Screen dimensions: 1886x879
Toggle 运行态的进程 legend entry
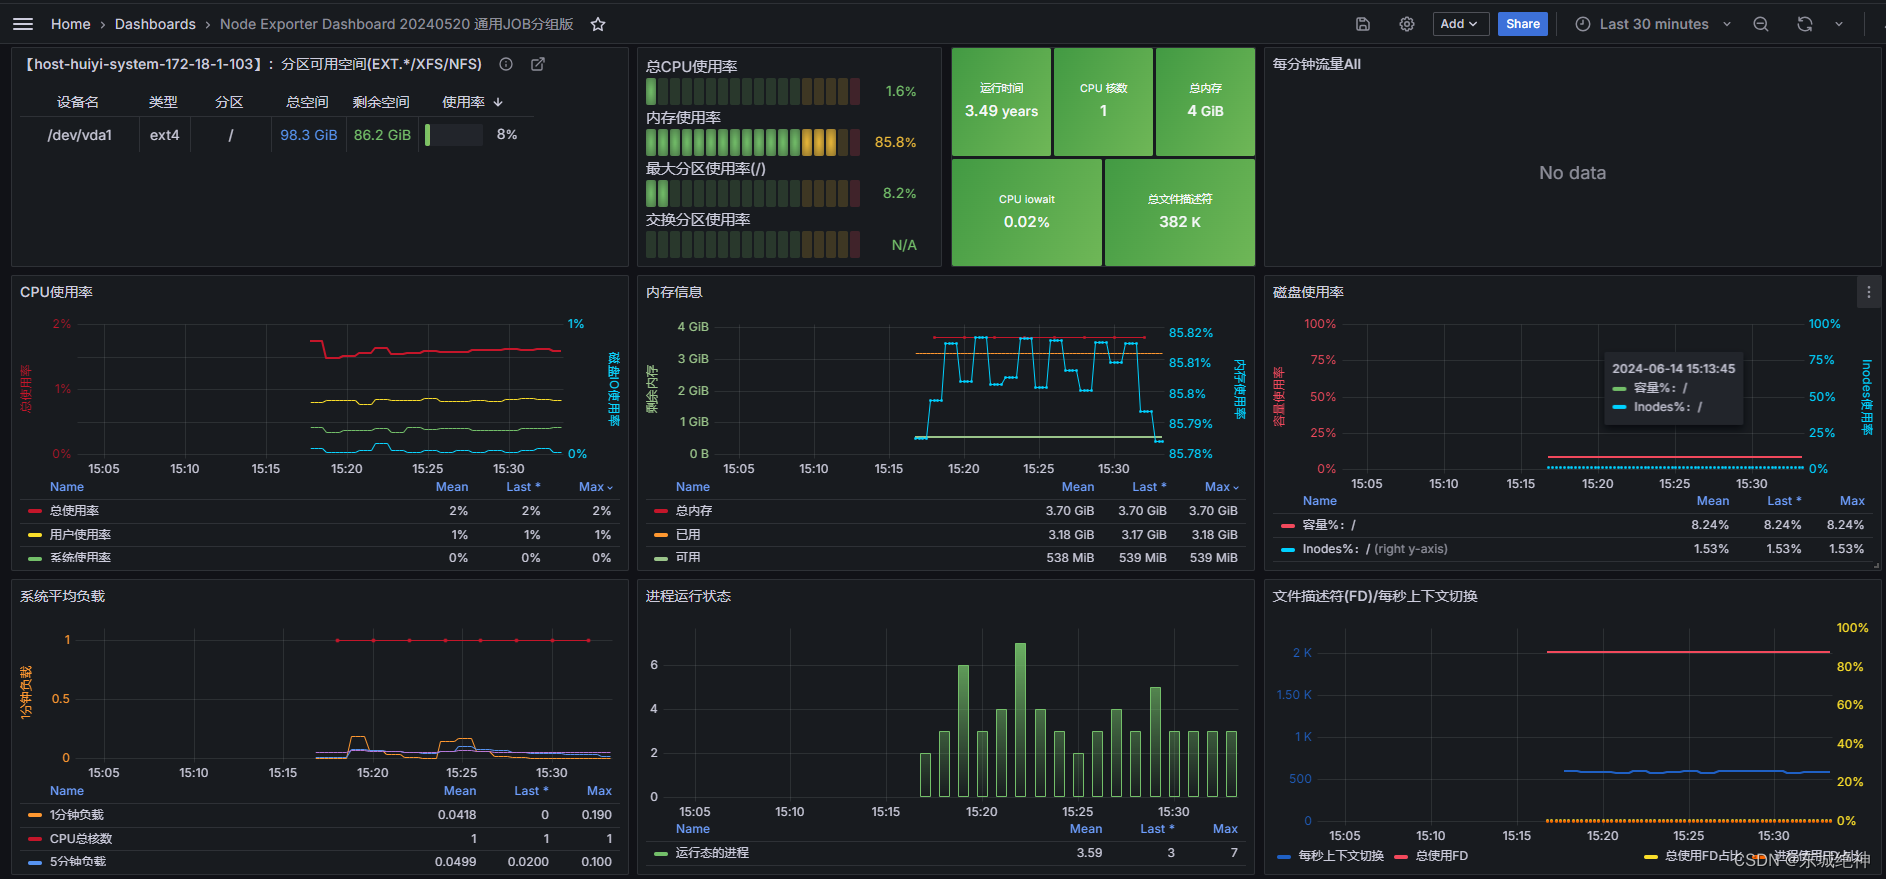click(x=712, y=853)
